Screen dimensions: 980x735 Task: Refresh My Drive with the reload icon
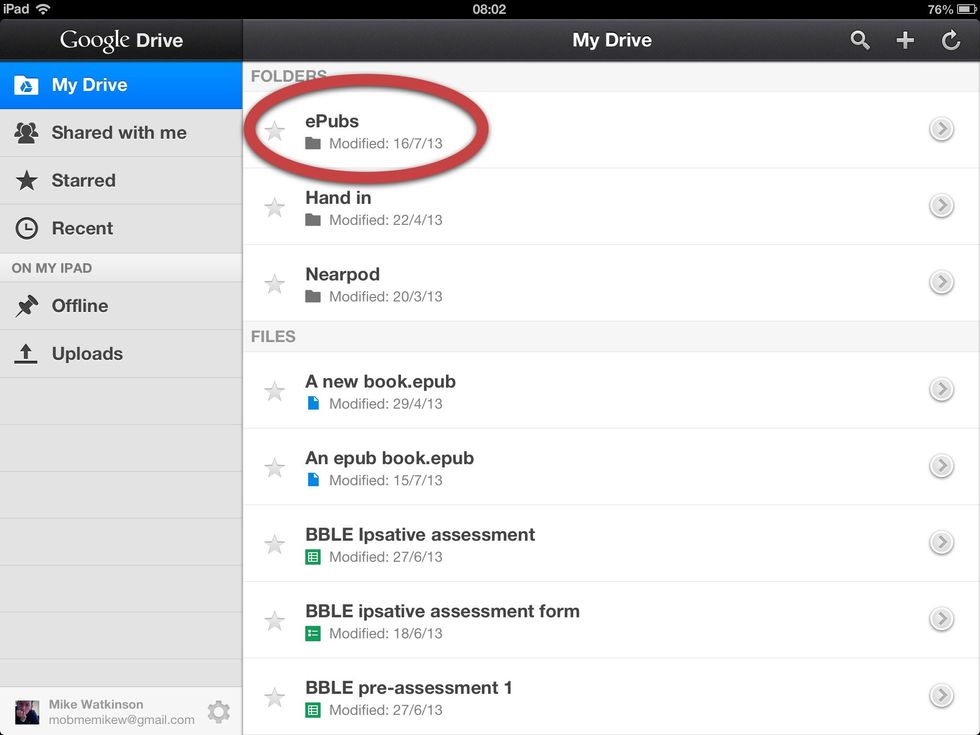coord(951,40)
